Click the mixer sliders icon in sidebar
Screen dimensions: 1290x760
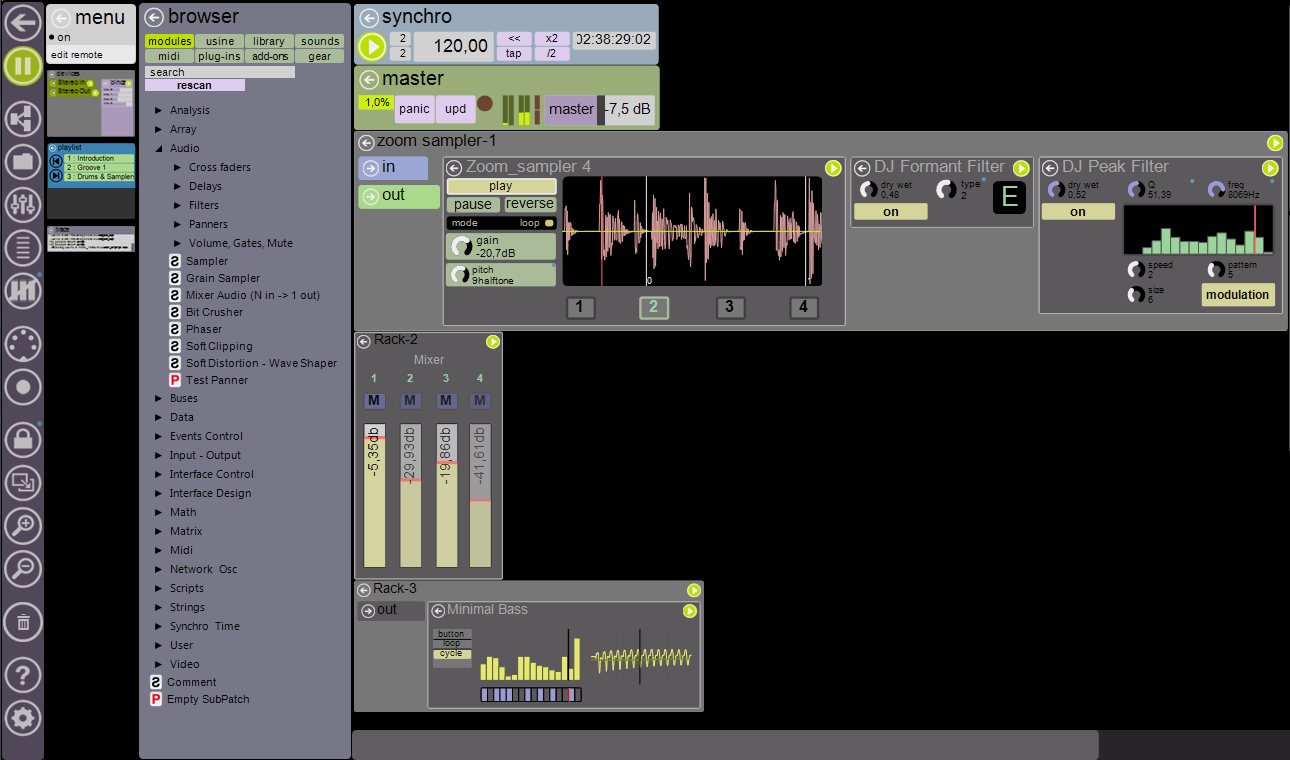point(22,206)
